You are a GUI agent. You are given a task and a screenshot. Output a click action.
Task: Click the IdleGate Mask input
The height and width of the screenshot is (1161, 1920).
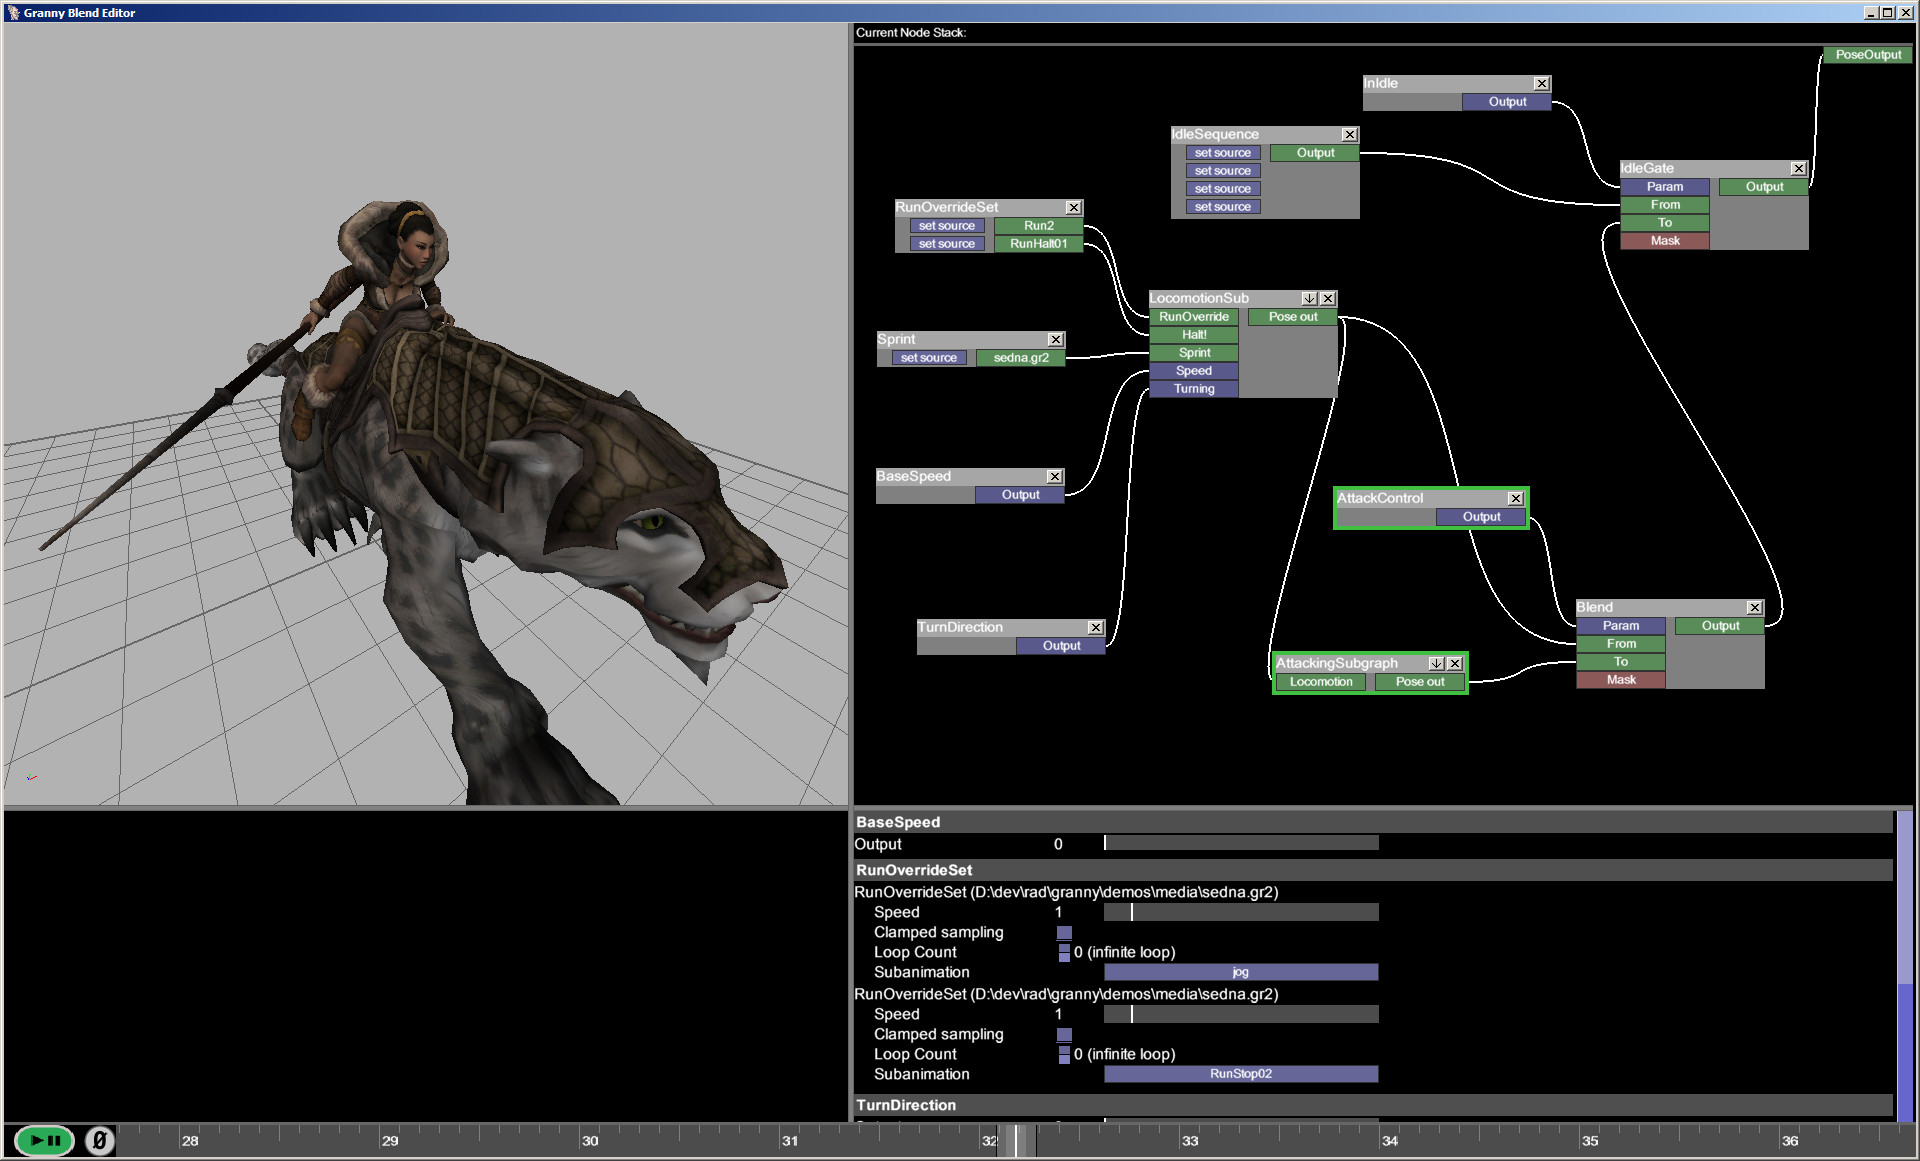pyautogui.click(x=1665, y=241)
